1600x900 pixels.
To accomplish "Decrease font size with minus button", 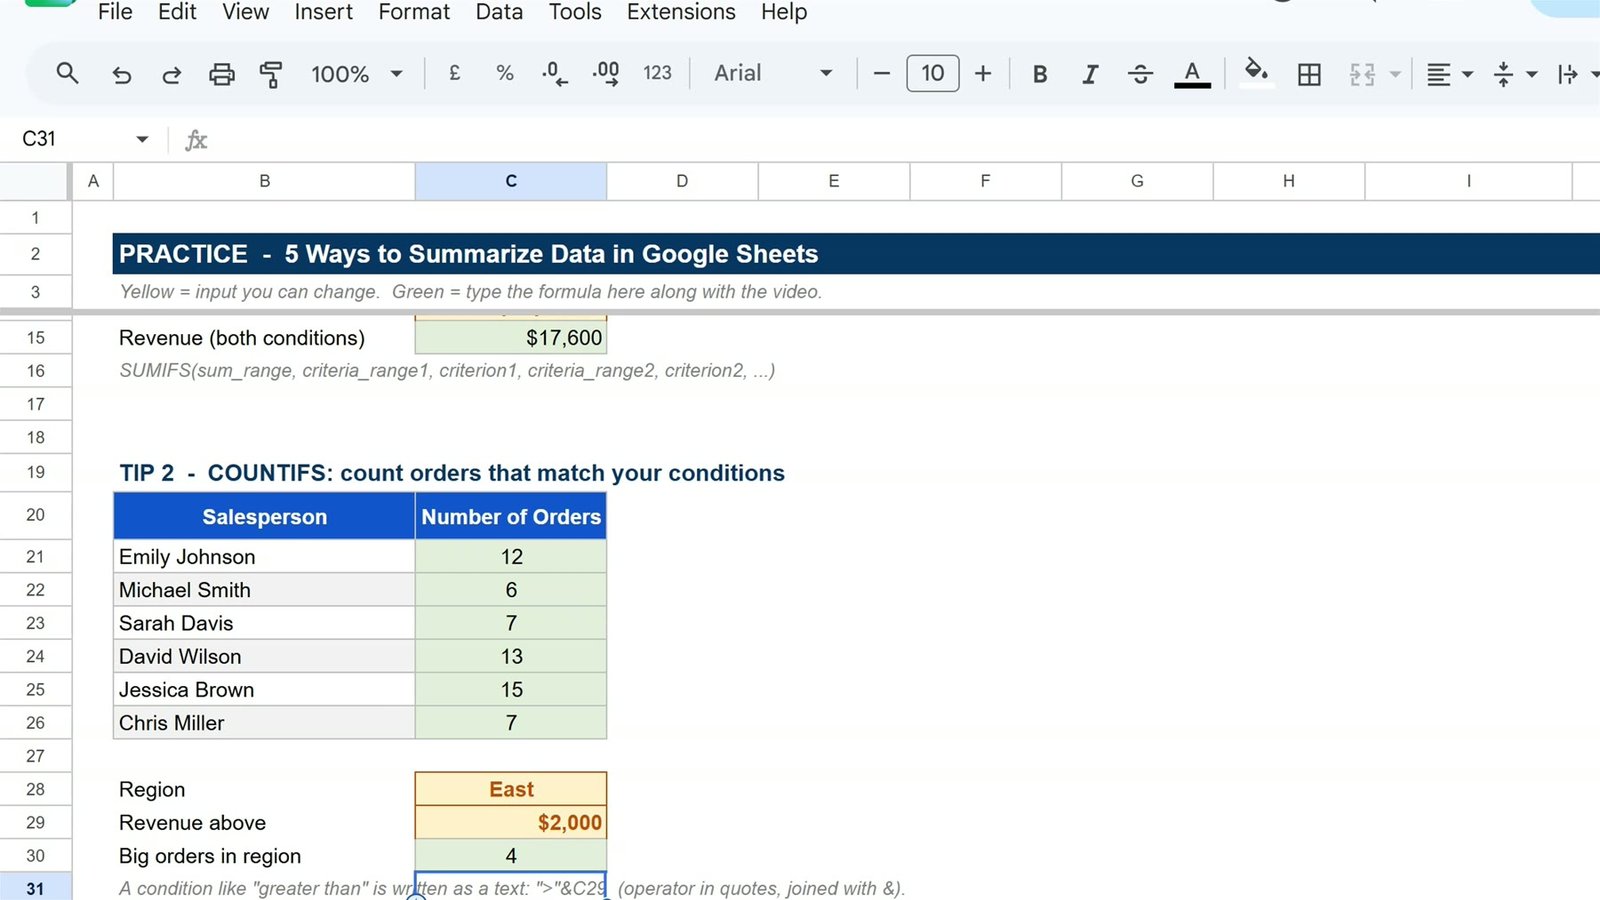I will [x=881, y=73].
